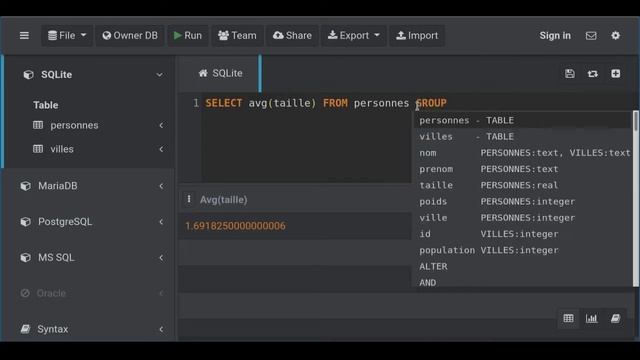Open the Team button
This screenshot has height=360, width=640.
(237, 36)
